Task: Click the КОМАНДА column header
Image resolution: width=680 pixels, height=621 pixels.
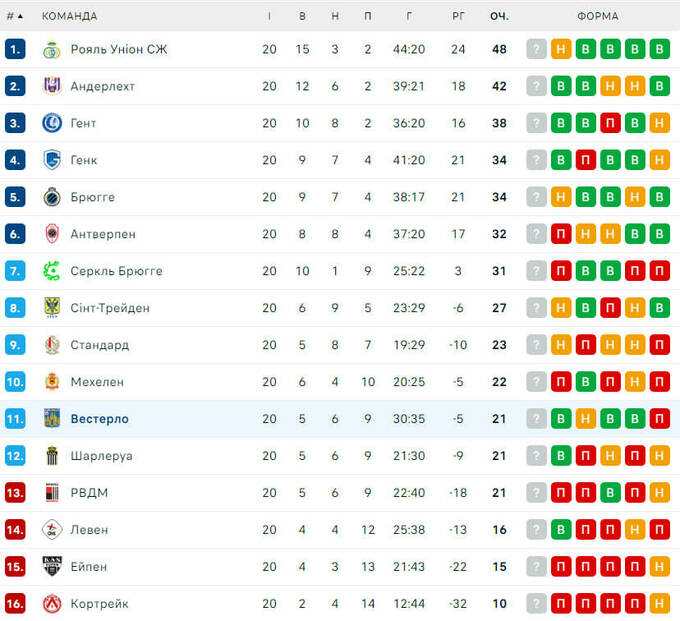Action: click(69, 16)
